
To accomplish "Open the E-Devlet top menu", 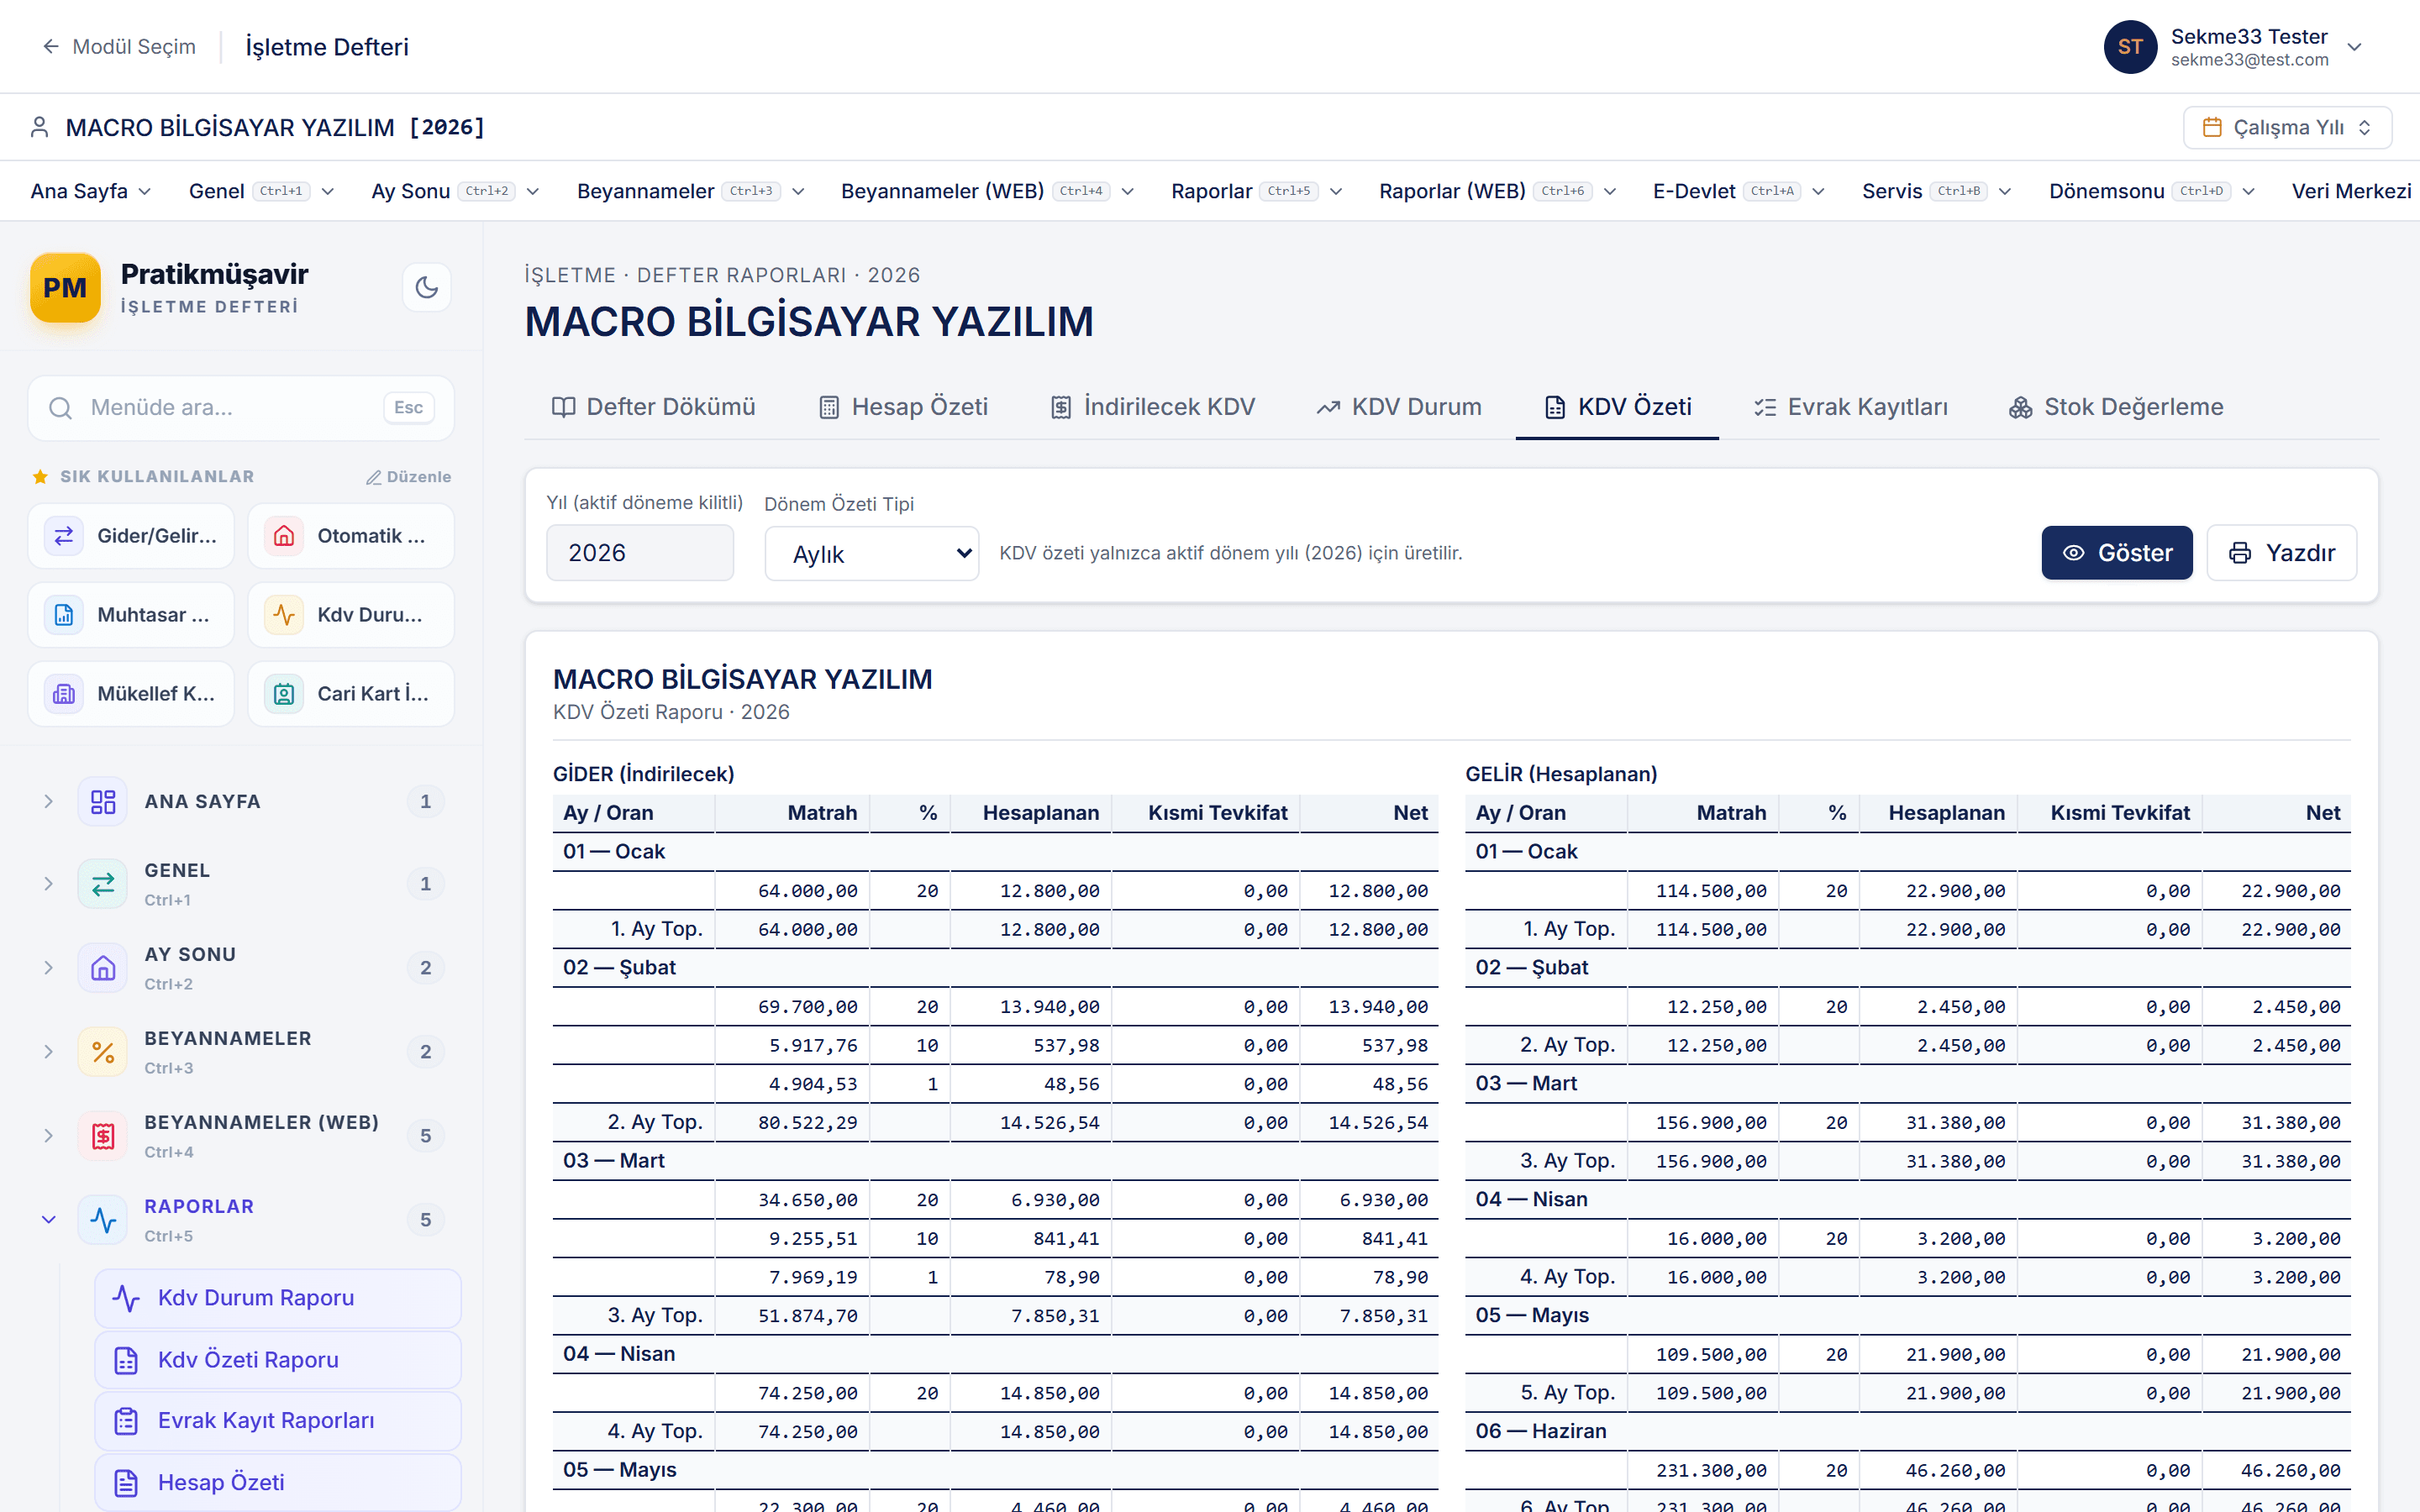I will tap(1740, 191).
